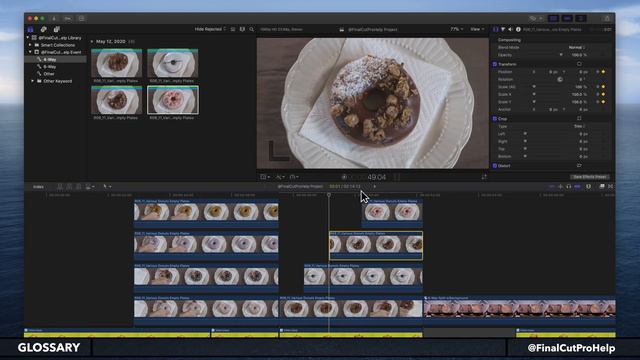Enable the Crop checkbox

tap(495, 119)
